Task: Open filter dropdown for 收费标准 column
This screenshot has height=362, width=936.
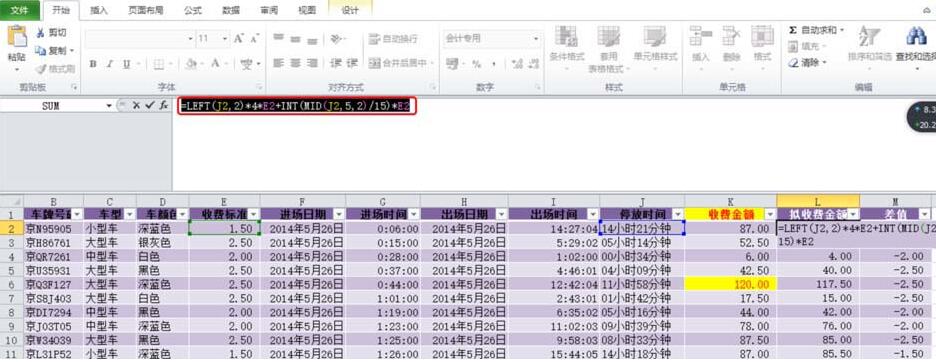Action: tap(254, 214)
